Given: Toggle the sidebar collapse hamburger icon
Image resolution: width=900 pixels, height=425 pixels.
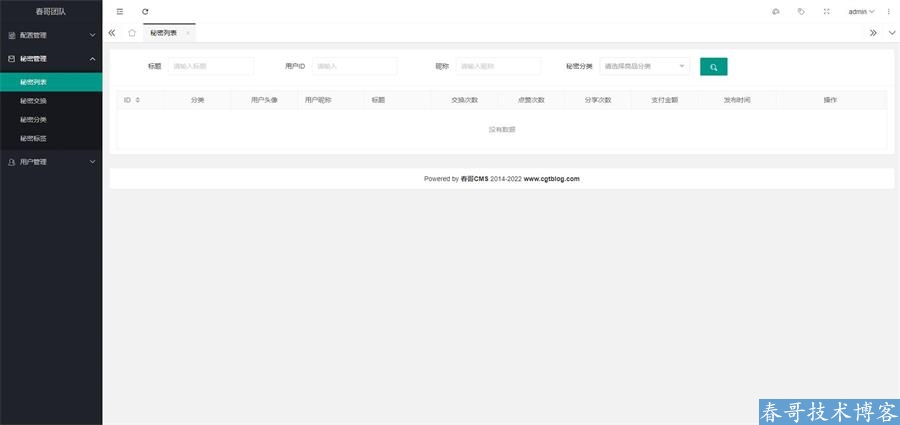Looking at the screenshot, I should [120, 11].
